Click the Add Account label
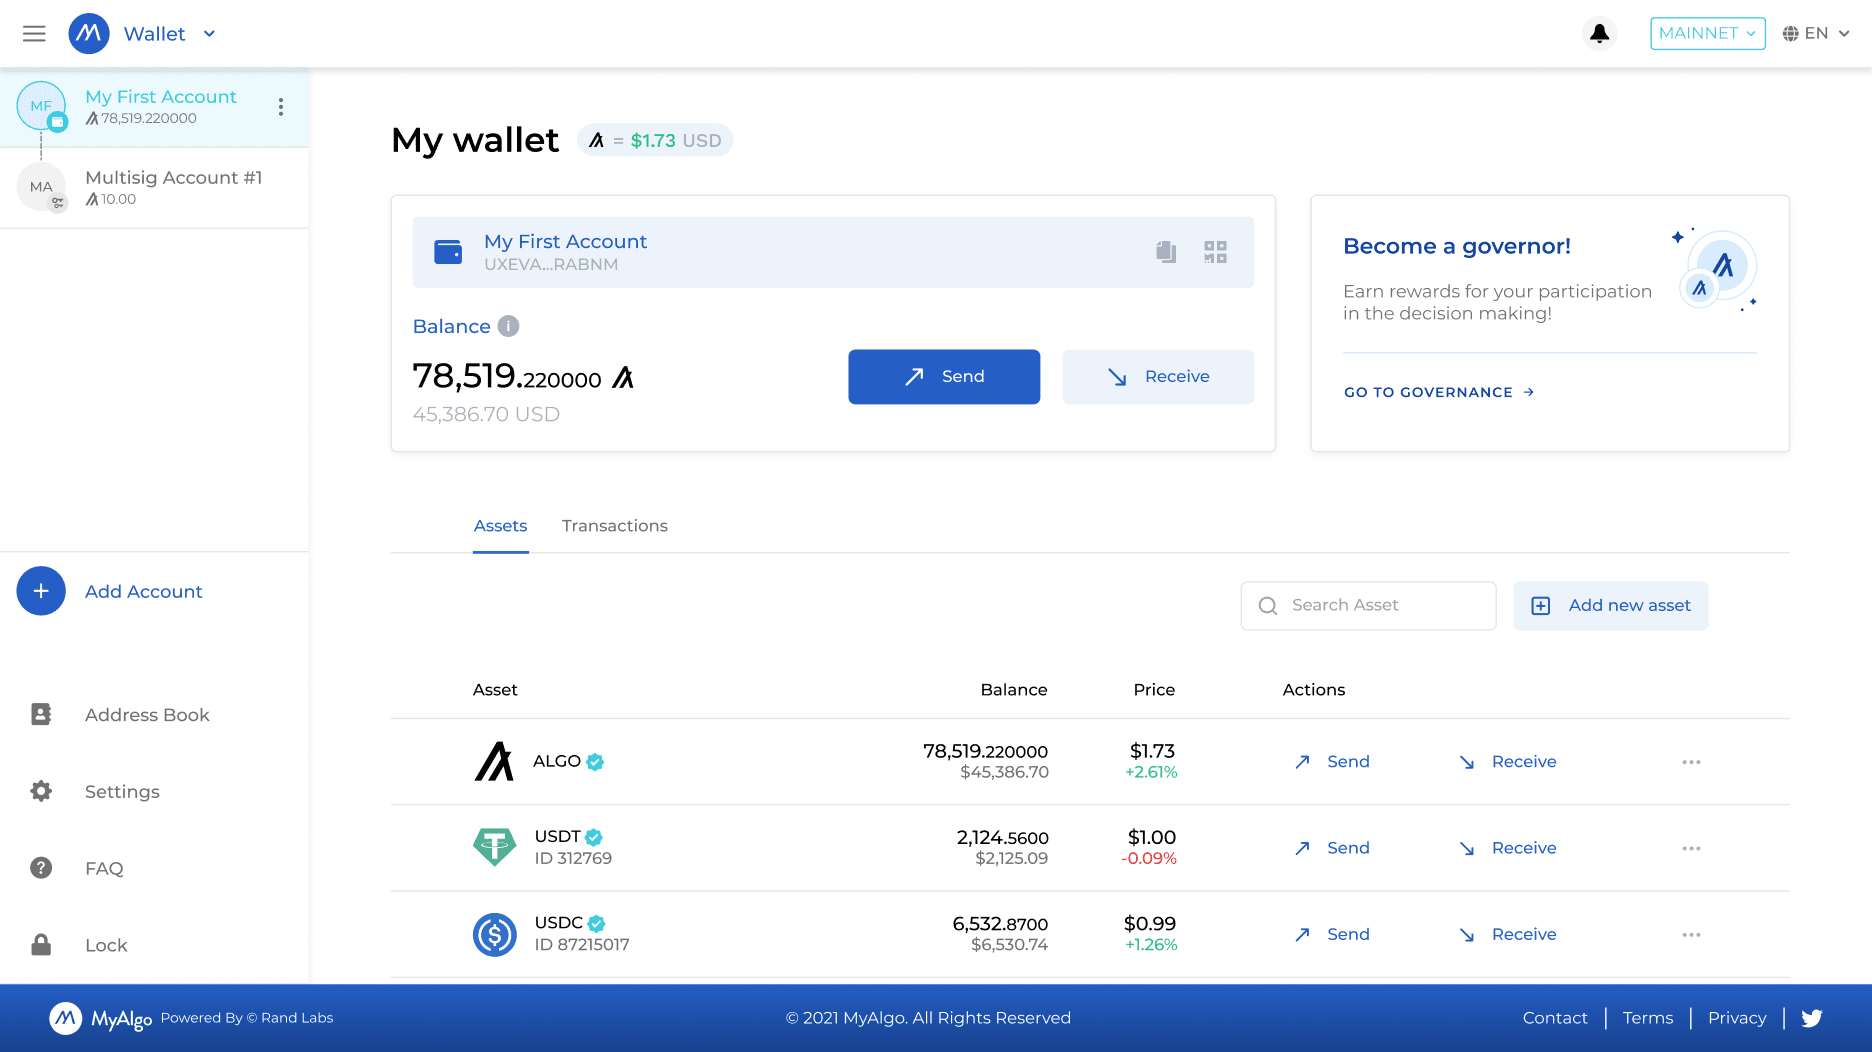 pos(144,592)
